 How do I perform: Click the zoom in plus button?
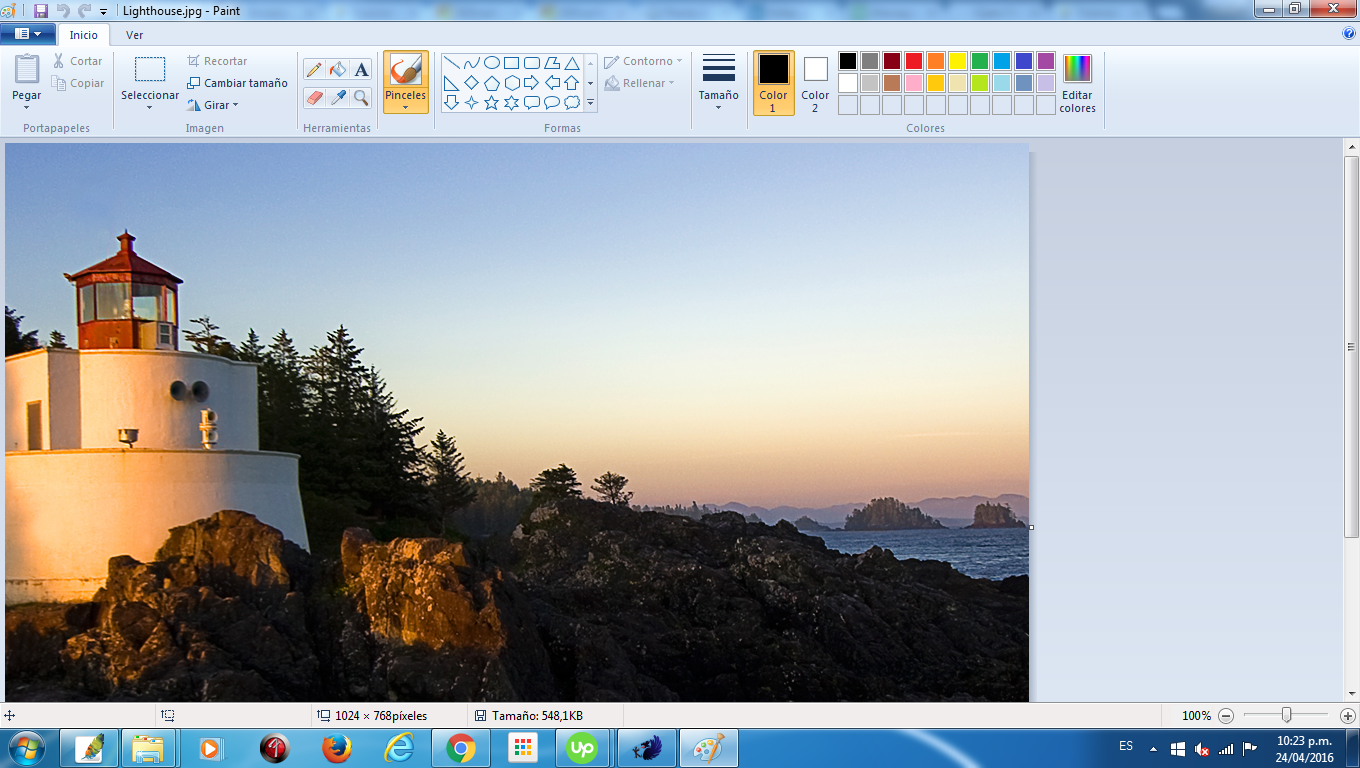(1347, 716)
